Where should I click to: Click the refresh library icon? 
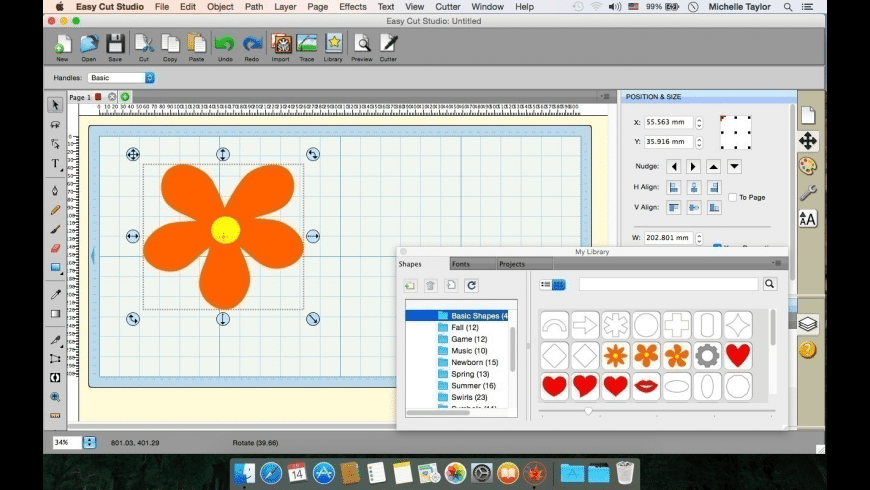coord(472,286)
